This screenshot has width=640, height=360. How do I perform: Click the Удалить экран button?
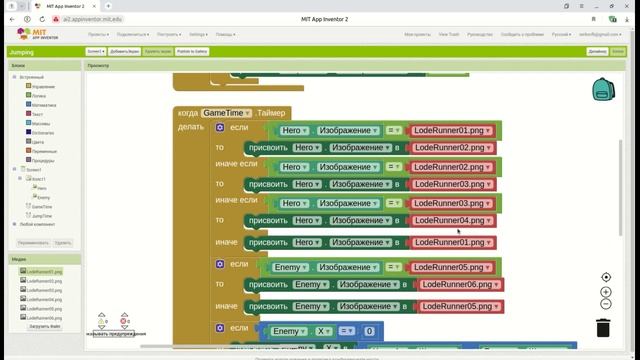point(158,51)
